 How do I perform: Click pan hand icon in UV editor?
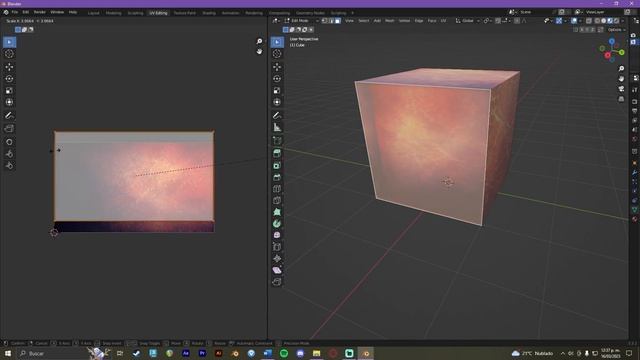(259, 51)
